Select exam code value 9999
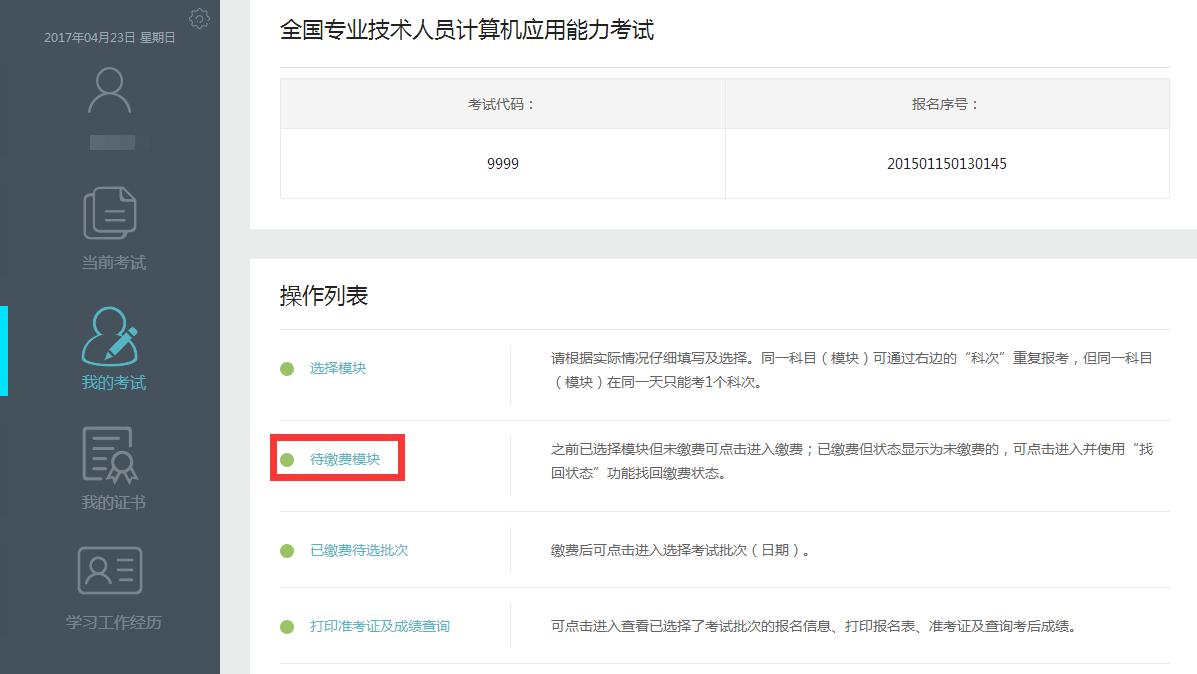1197x674 pixels. (502, 163)
